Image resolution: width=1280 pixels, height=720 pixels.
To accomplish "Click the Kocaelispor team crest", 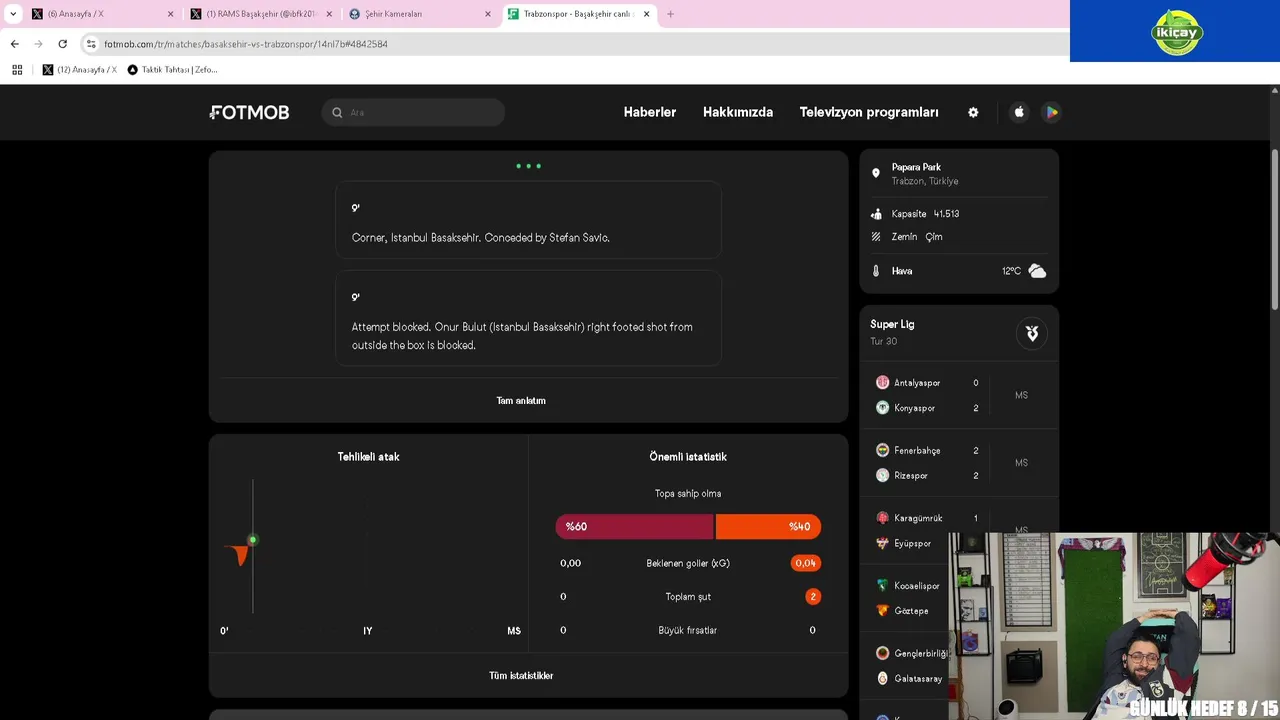I will coord(882,586).
